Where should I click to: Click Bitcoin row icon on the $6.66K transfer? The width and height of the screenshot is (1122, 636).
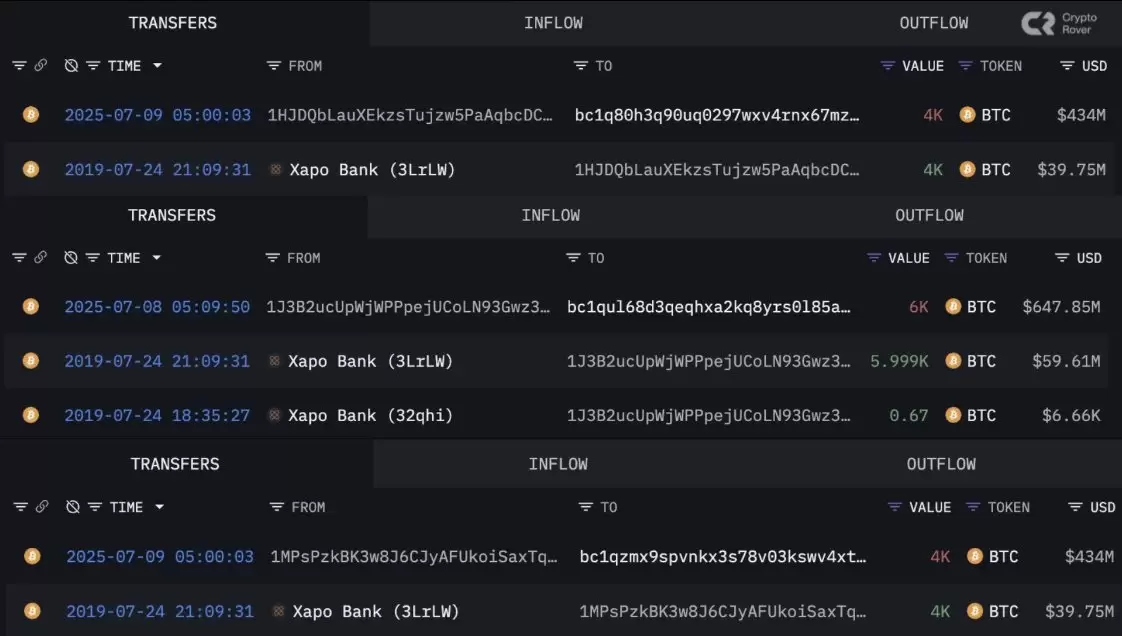click(x=31, y=415)
